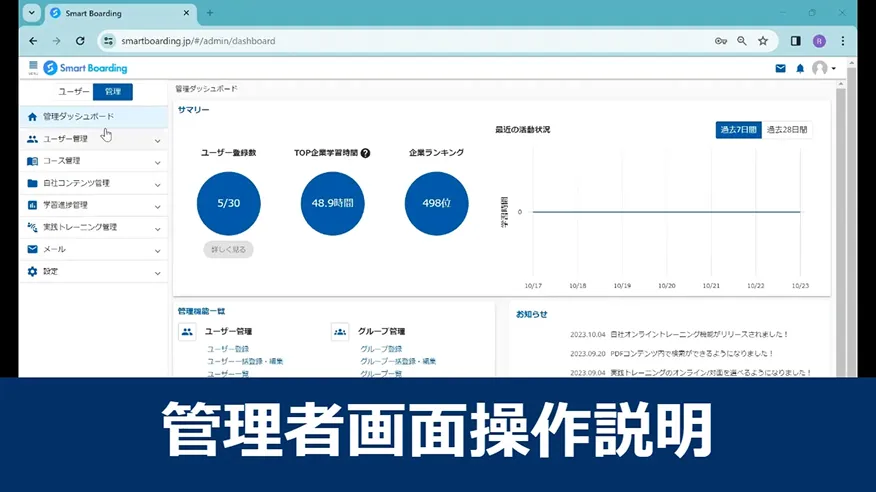The height and width of the screenshot is (492, 876).
Task: Open the user avatar account dropdown
Action: pos(823,68)
